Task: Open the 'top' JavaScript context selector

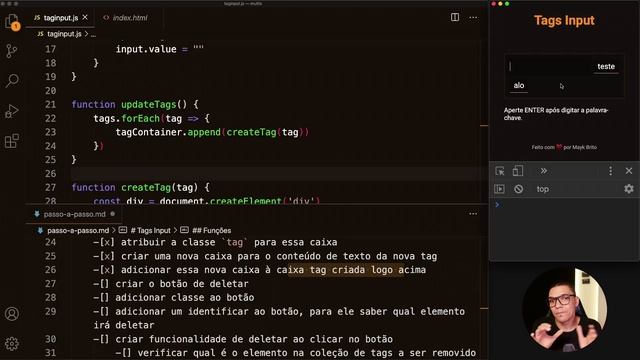Action: 542,189
